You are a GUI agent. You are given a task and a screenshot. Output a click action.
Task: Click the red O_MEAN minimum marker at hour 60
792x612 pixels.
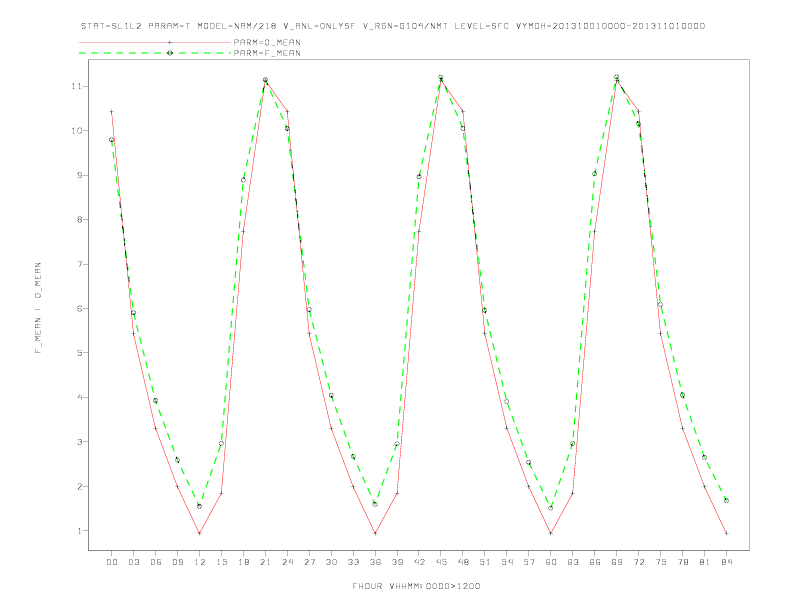[x=551, y=533]
